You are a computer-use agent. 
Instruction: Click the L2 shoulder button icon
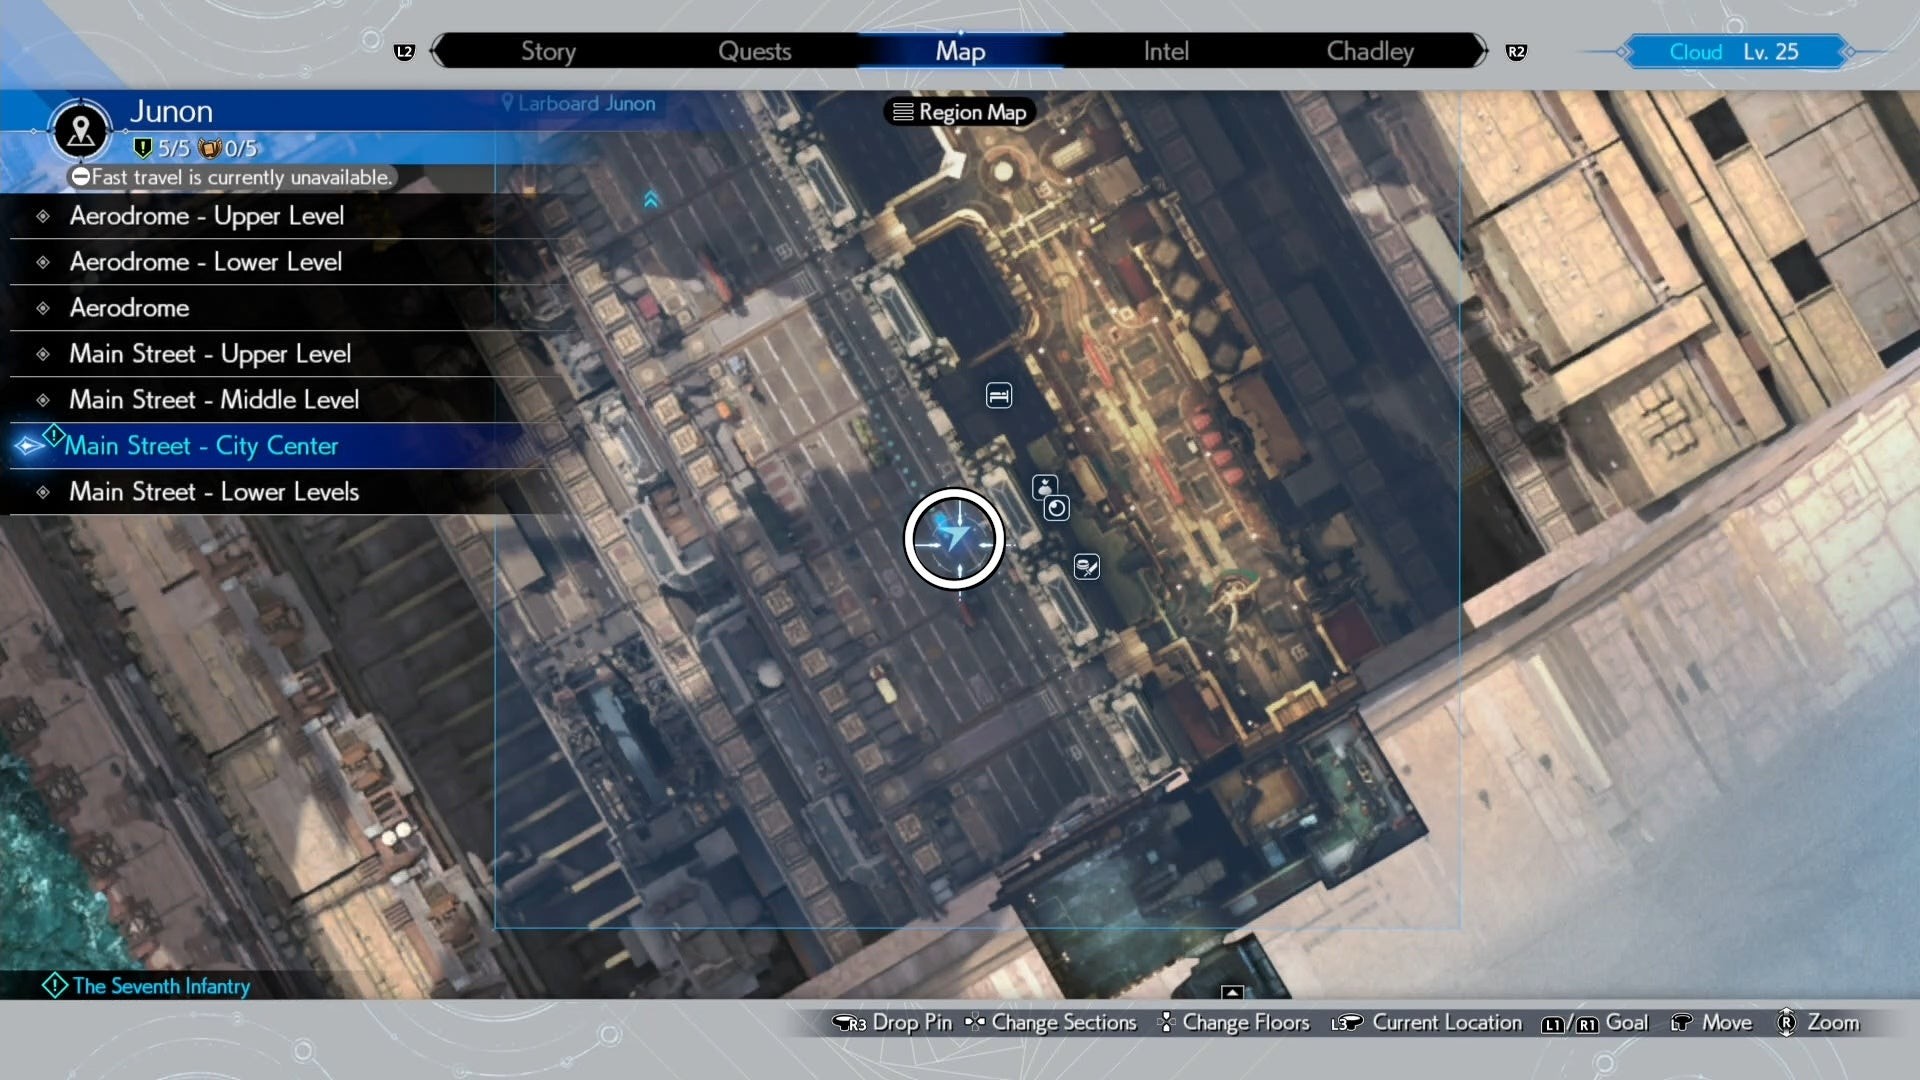point(404,52)
